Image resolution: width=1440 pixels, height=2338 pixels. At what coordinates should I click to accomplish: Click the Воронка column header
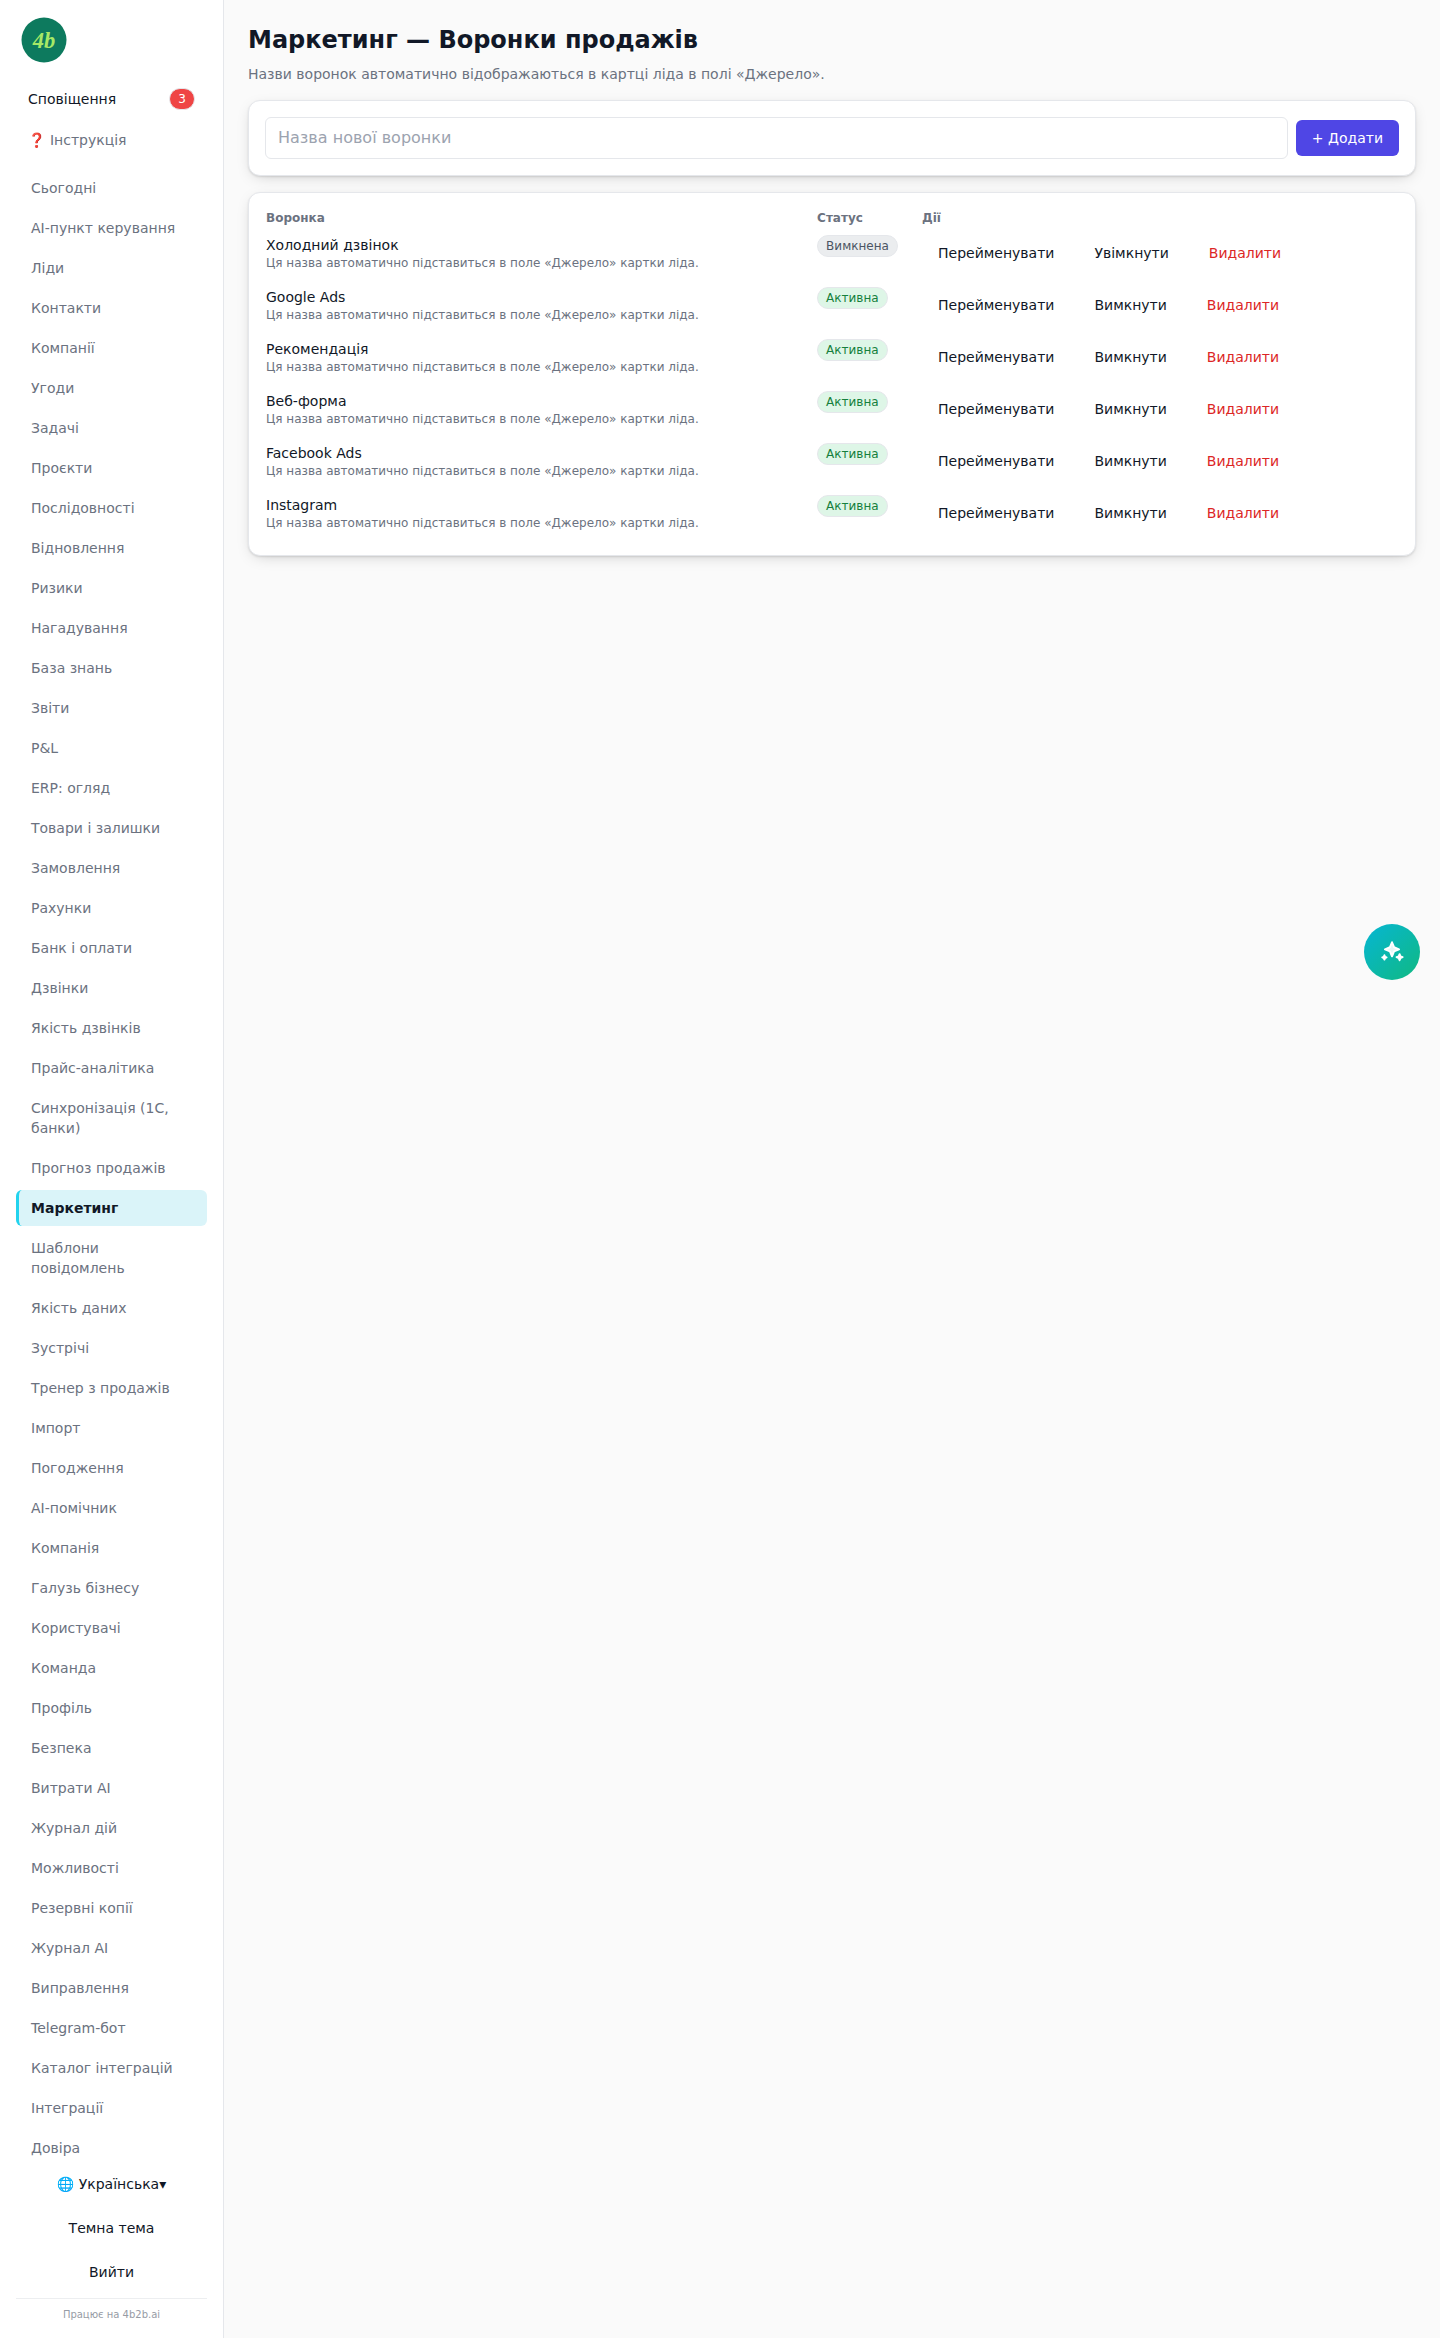pyautogui.click(x=295, y=218)
